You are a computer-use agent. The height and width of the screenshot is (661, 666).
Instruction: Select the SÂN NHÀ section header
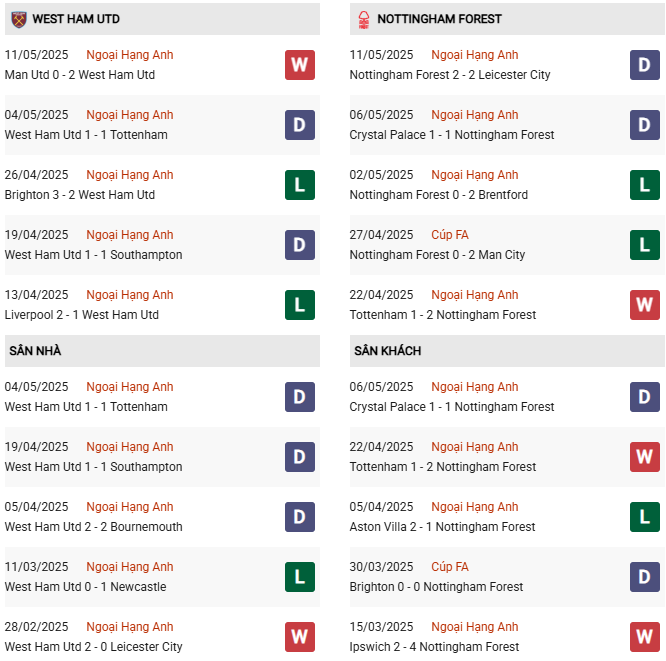(162, 351)
